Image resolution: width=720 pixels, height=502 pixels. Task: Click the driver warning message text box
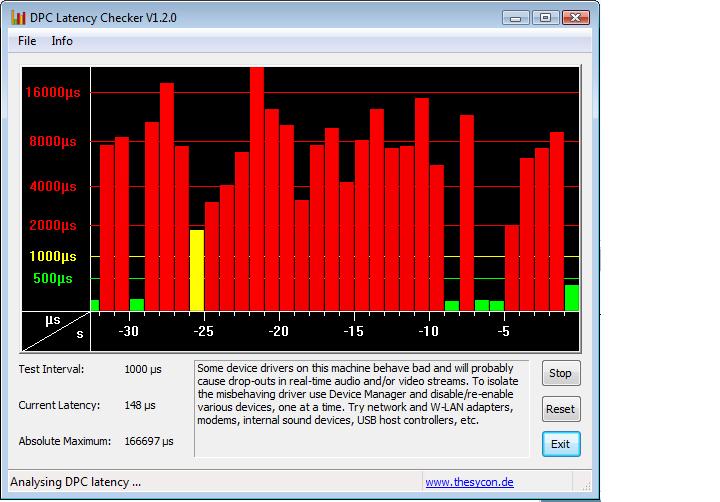click(x=361, y=409)
